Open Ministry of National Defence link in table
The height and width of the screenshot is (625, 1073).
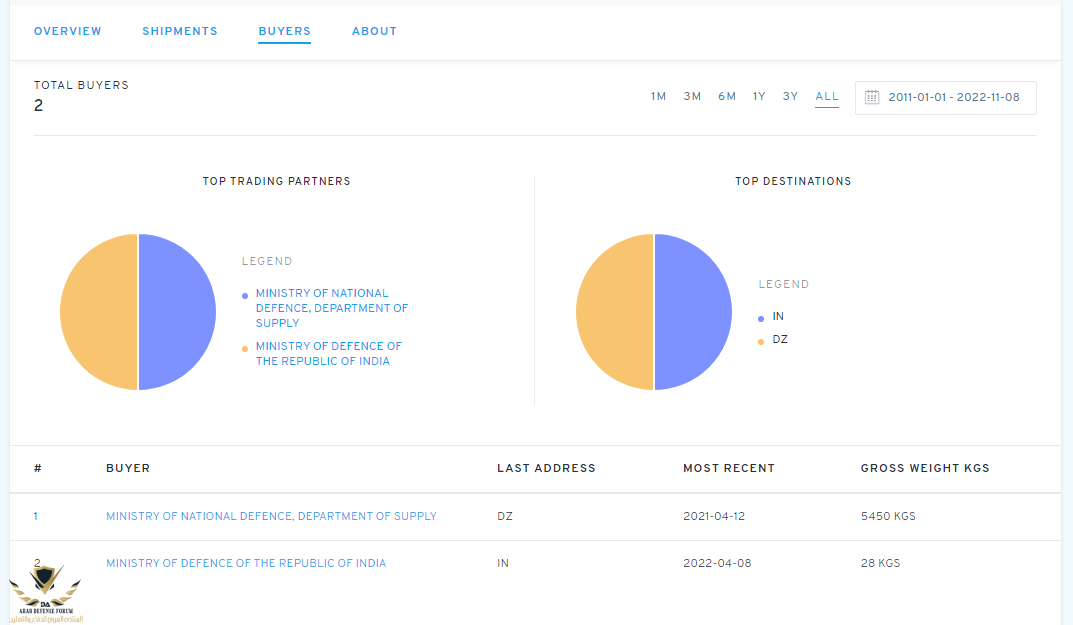coord(271,516)
